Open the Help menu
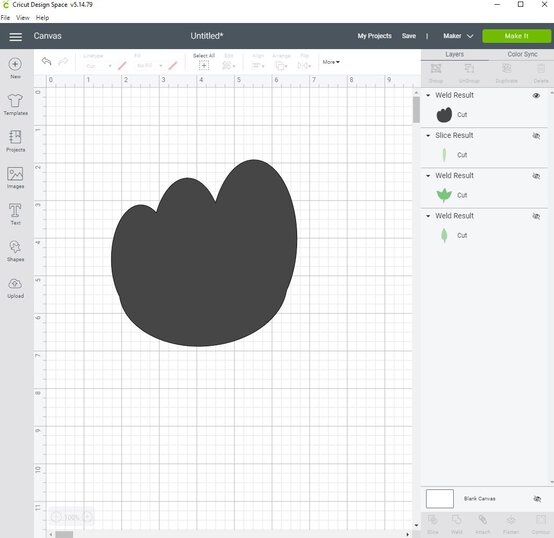This screenshot has height=538, width=554. (x=42, y=18)
